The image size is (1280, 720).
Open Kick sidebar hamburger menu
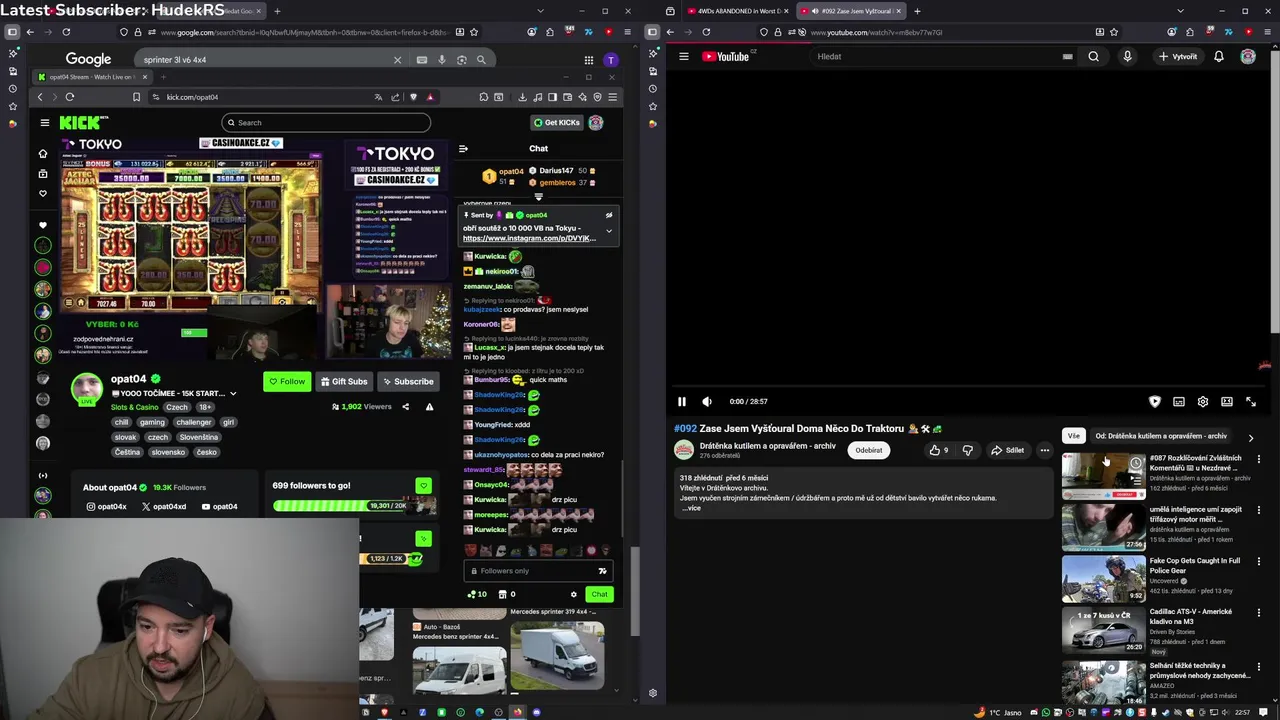click(45, 122)
